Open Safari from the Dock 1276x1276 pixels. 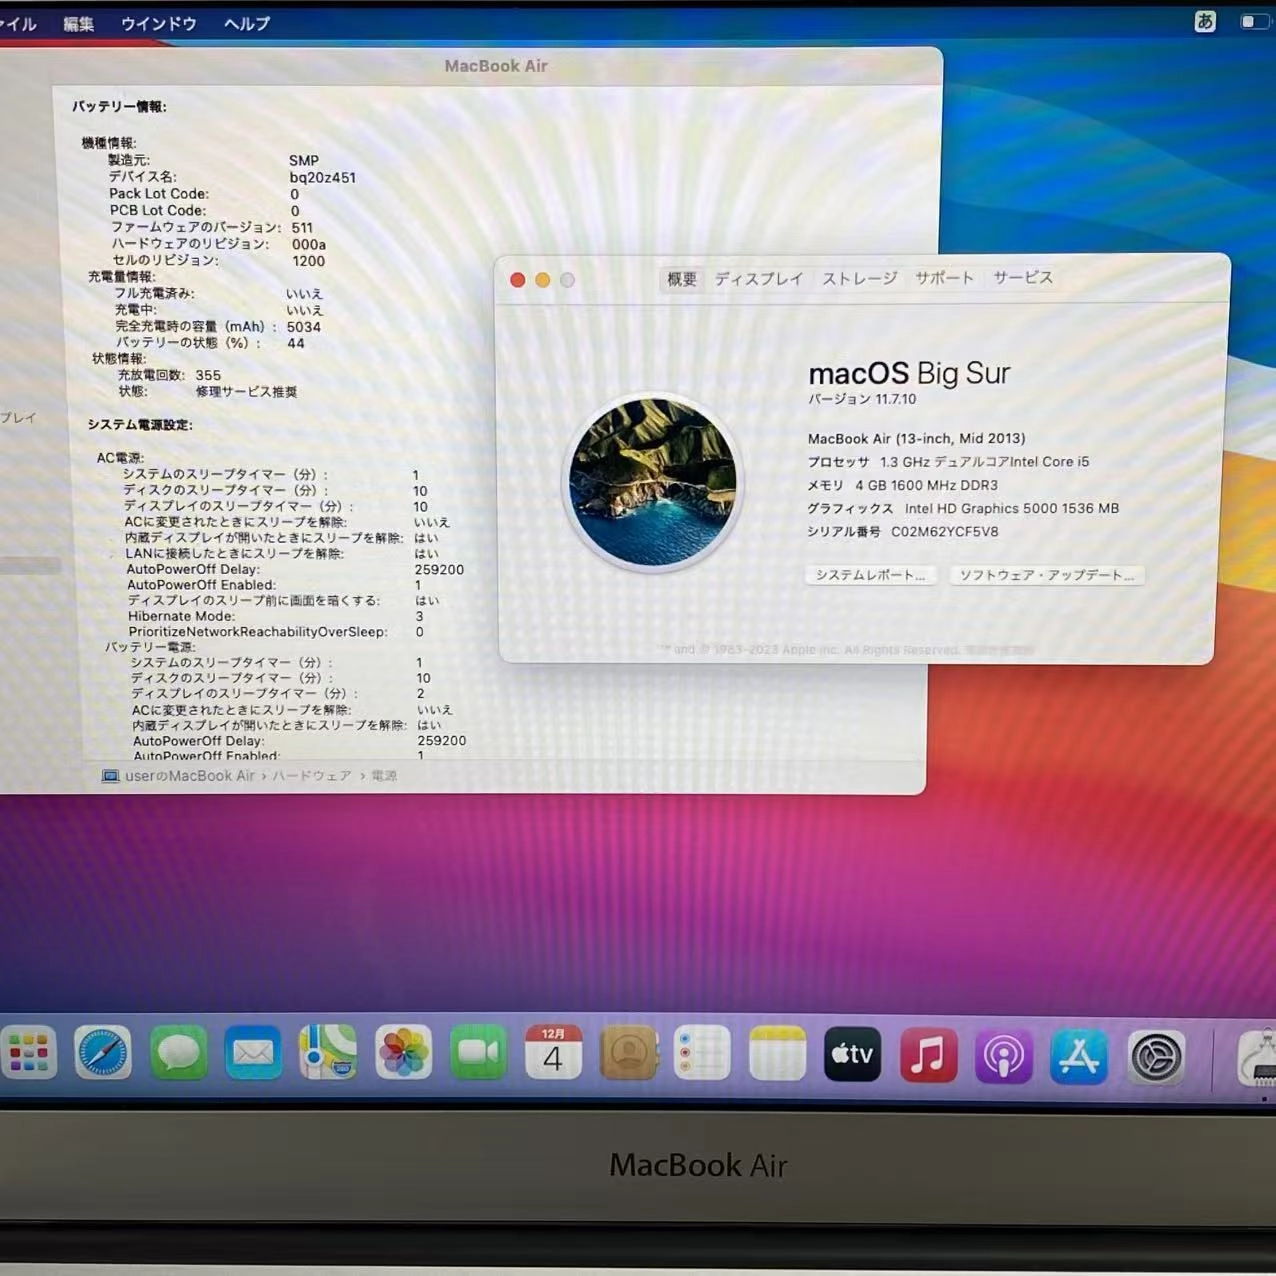103,1053
